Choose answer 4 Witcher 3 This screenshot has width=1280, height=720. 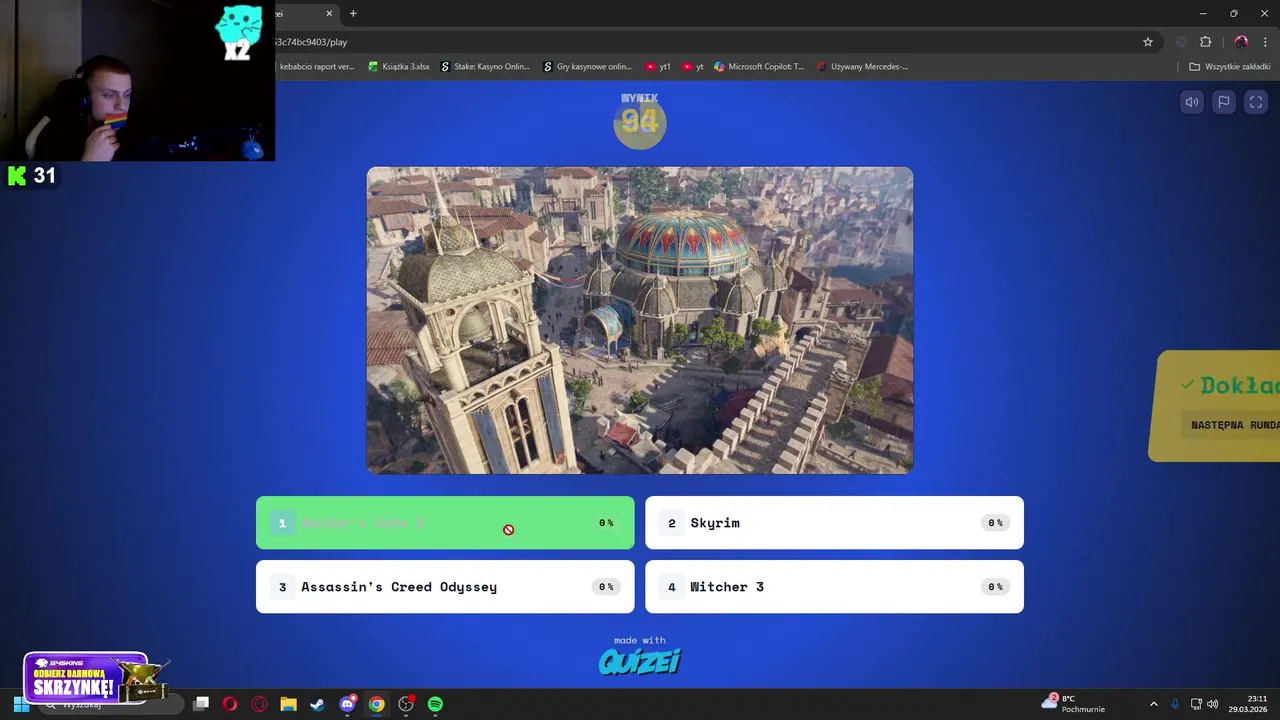(x=834, y=587)
